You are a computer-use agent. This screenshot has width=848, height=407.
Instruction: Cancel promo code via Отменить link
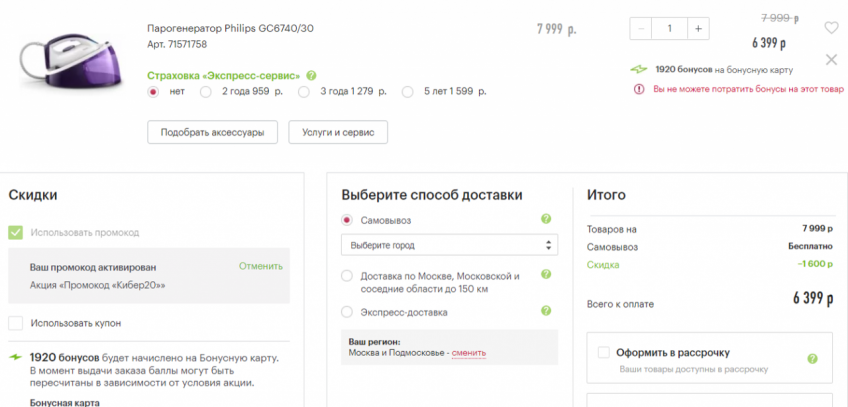pyautogui.click(x=261, y=266)
